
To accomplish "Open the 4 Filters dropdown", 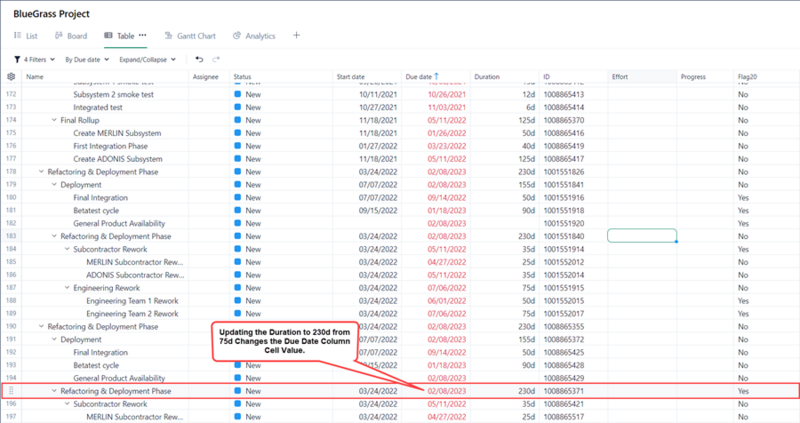I will [x=35, y=60].
